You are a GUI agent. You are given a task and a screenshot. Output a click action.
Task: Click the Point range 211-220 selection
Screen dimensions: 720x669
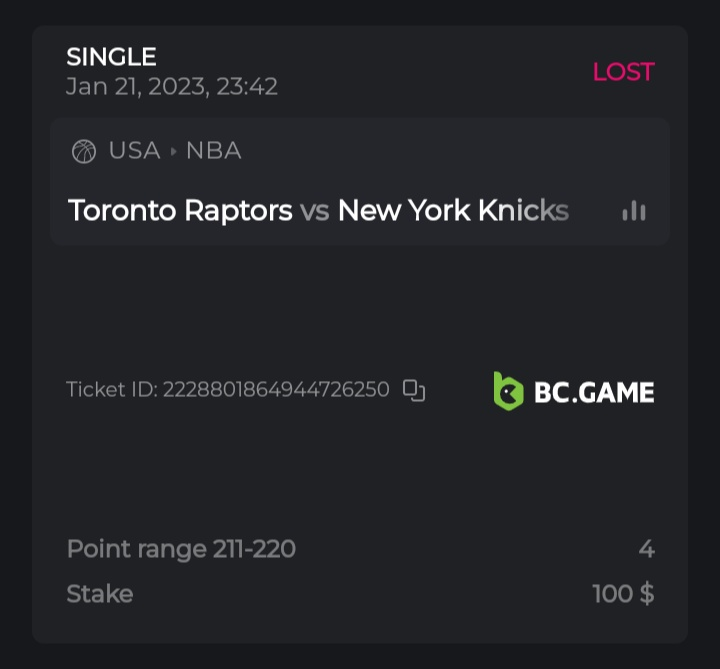pyautogui.click(x=181, y=549)
